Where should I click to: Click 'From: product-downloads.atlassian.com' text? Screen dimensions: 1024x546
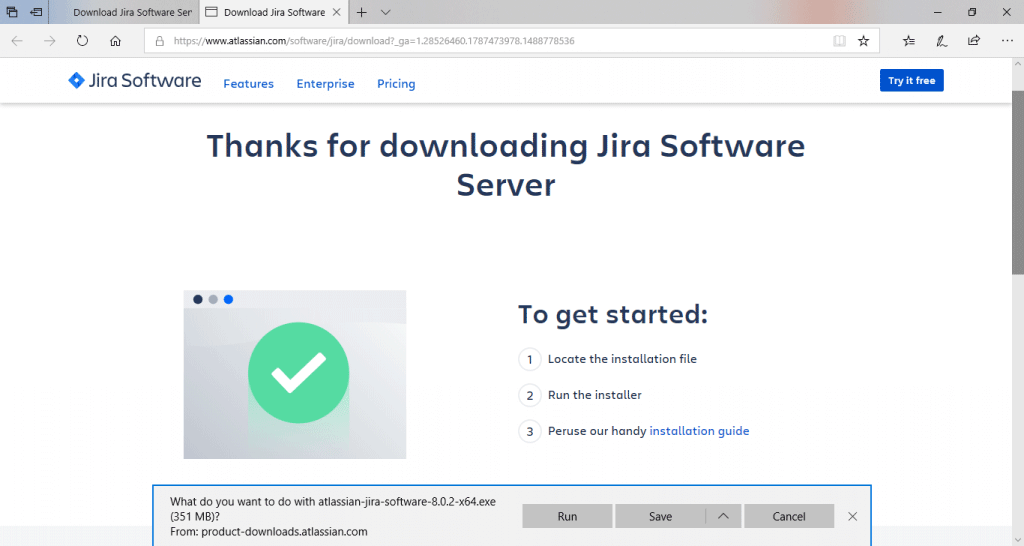point(268,532)
